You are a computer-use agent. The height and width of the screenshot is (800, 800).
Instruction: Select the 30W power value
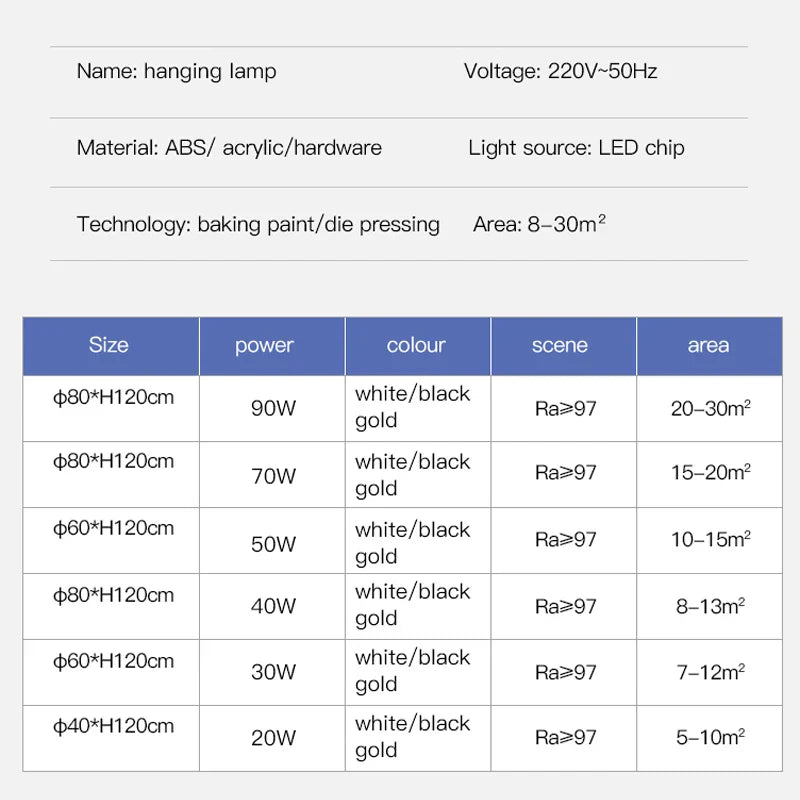(x=273, y=672)
